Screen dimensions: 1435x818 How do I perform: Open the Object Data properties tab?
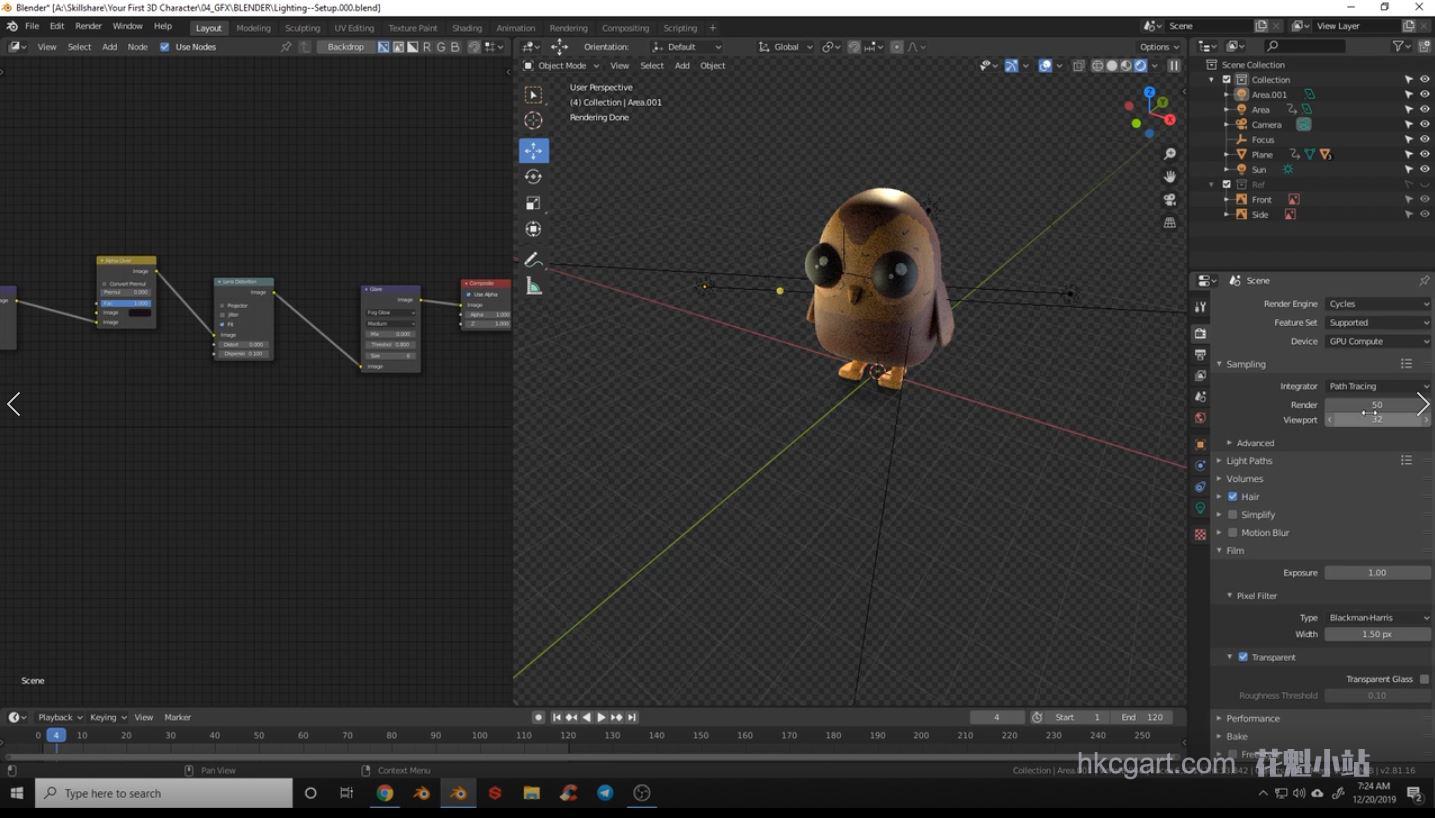pos(1200,508)
